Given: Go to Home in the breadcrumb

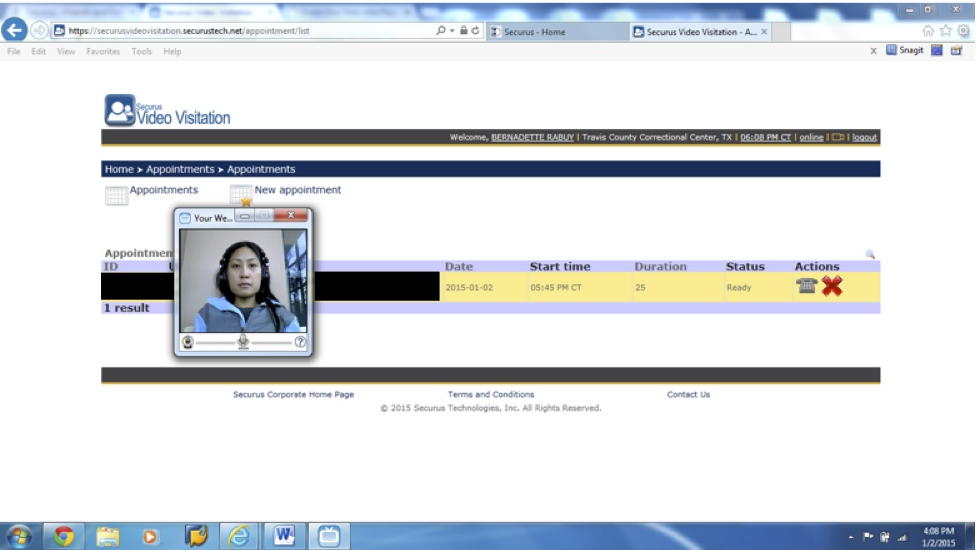Looking at the screenshot, I should (119, 169).
